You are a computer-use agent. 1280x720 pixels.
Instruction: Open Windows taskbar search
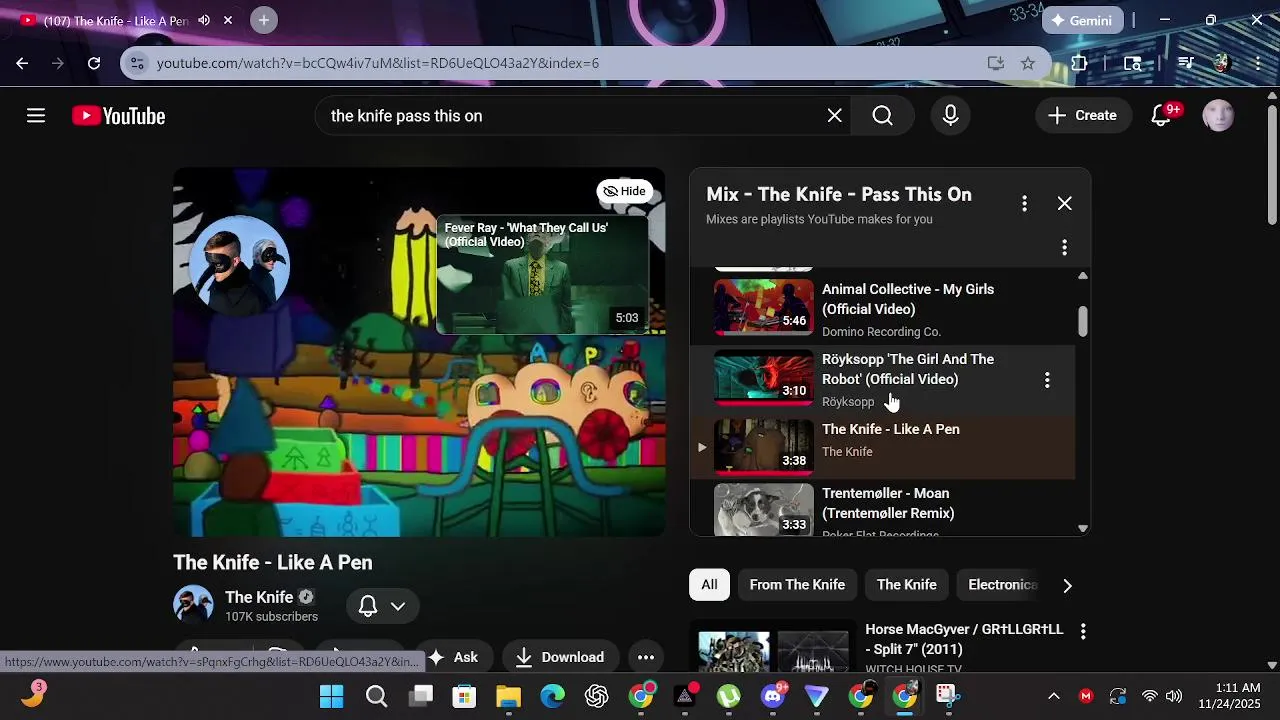click(376, 696)
